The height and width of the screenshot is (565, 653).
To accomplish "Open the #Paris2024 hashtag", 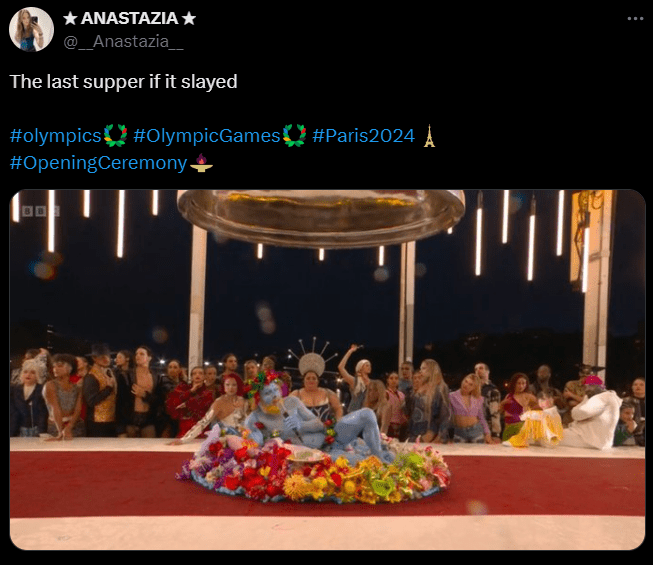I will tap(364, 136).
